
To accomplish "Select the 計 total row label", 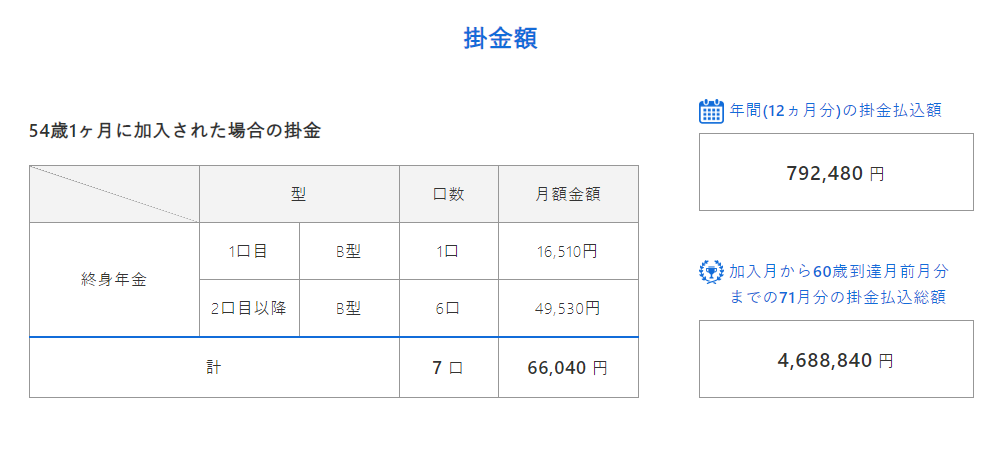I will pyautogui.click(x=214, y=368).
